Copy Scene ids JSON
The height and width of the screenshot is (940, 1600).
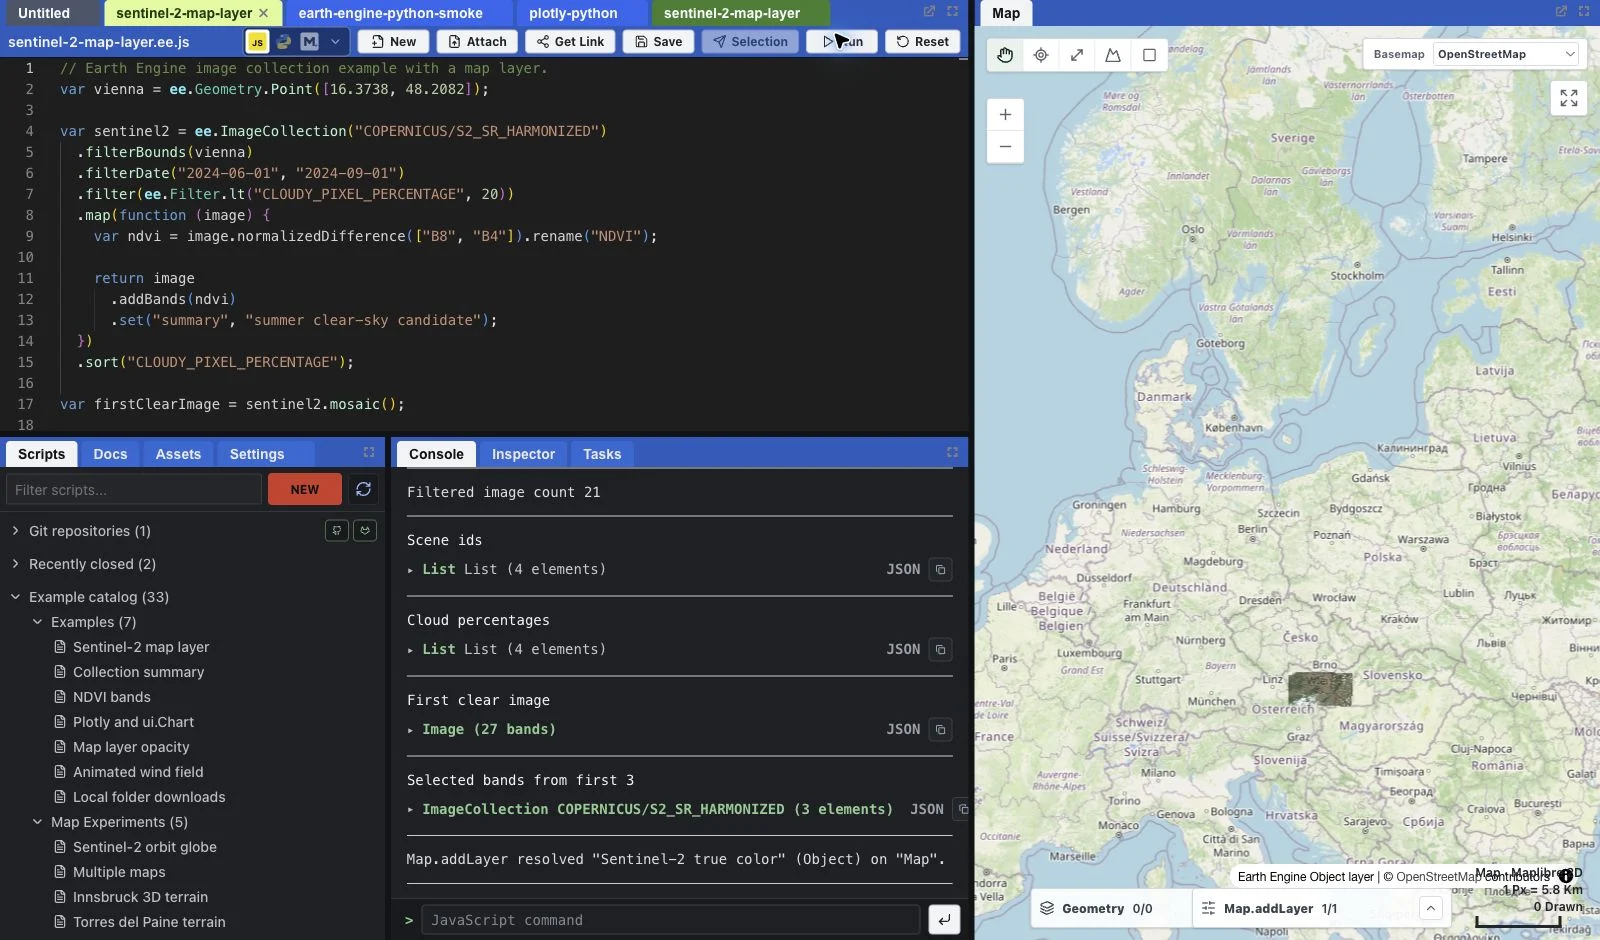click(x=940, y=570)
